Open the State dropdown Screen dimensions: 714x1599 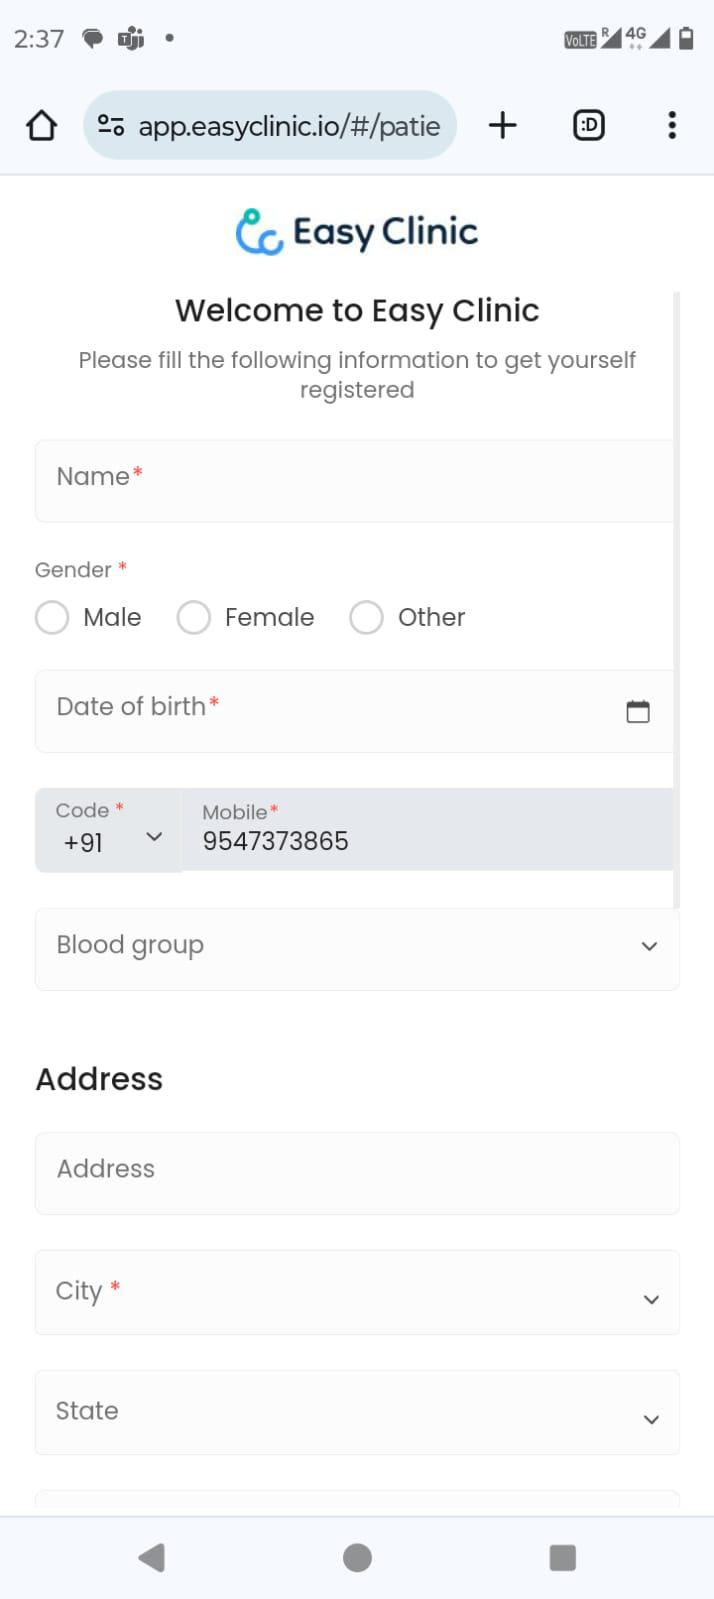pos(357,1412)
